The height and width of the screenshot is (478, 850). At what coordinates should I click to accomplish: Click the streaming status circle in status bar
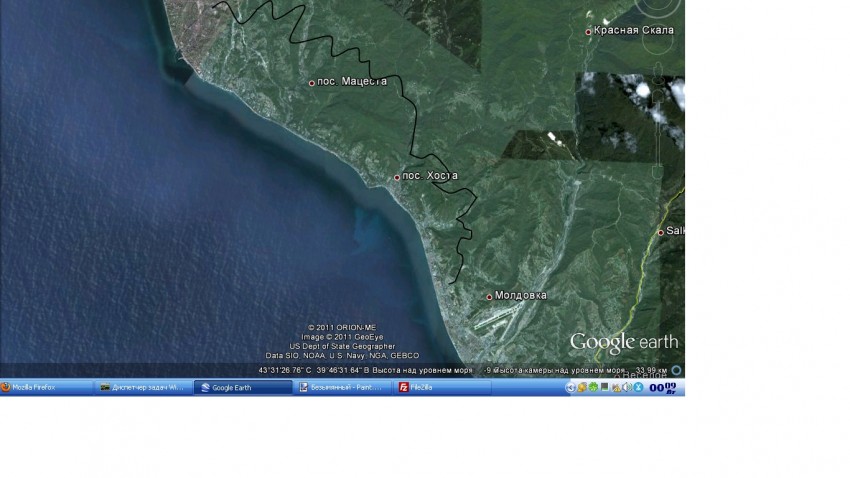(x=676, y=370)
